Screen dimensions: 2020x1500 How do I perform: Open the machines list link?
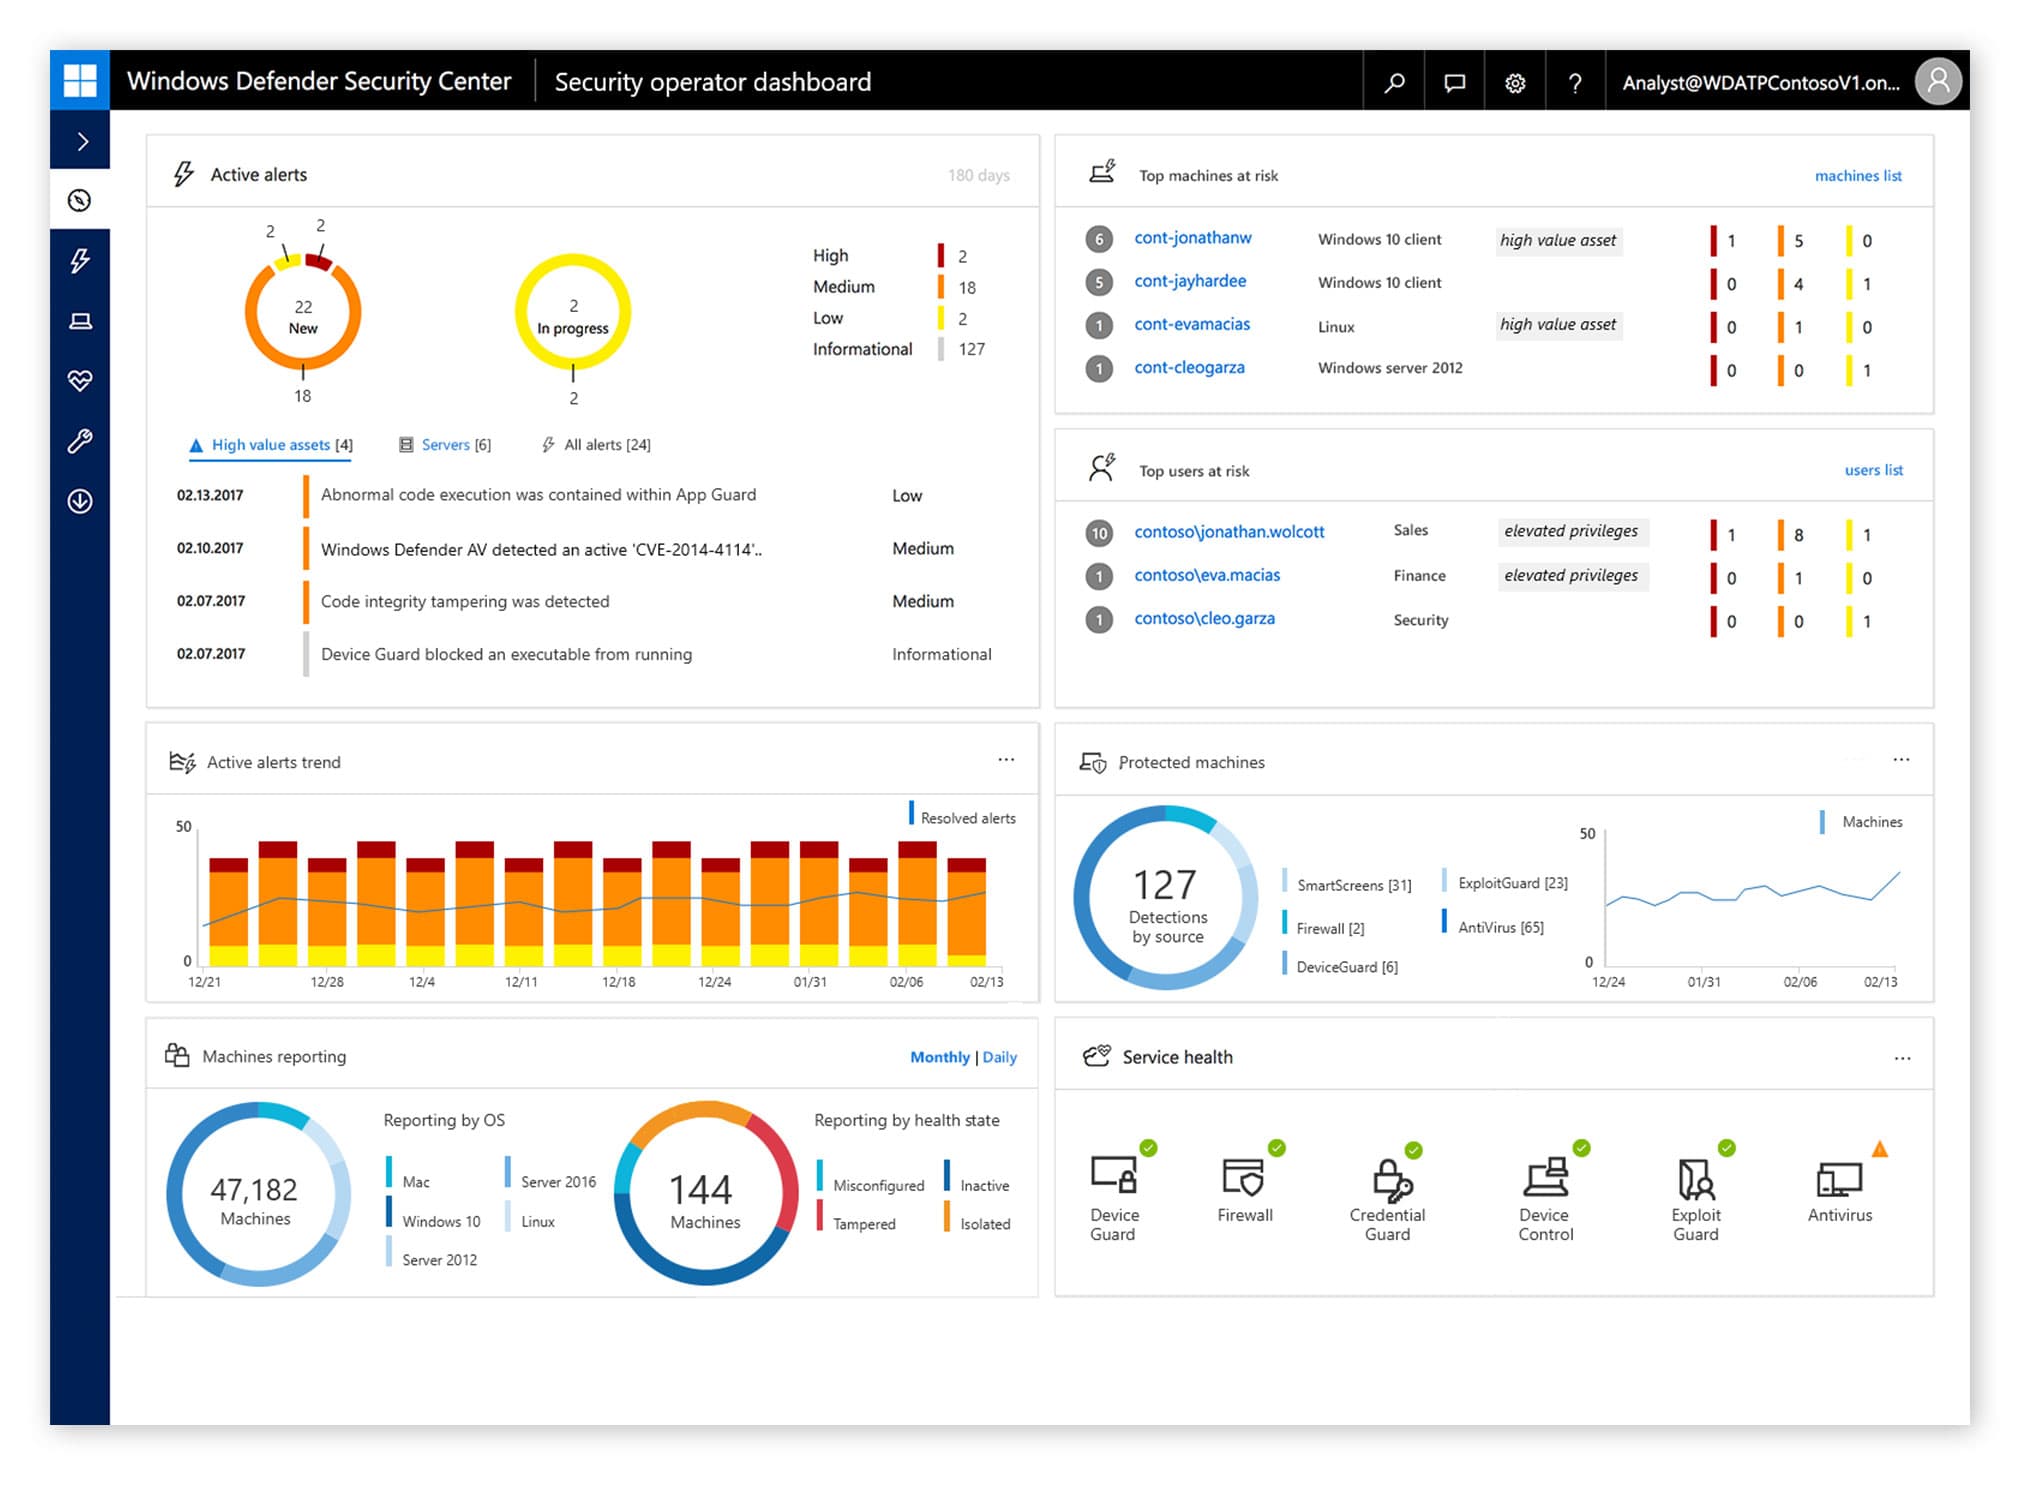coord(1858,175)
